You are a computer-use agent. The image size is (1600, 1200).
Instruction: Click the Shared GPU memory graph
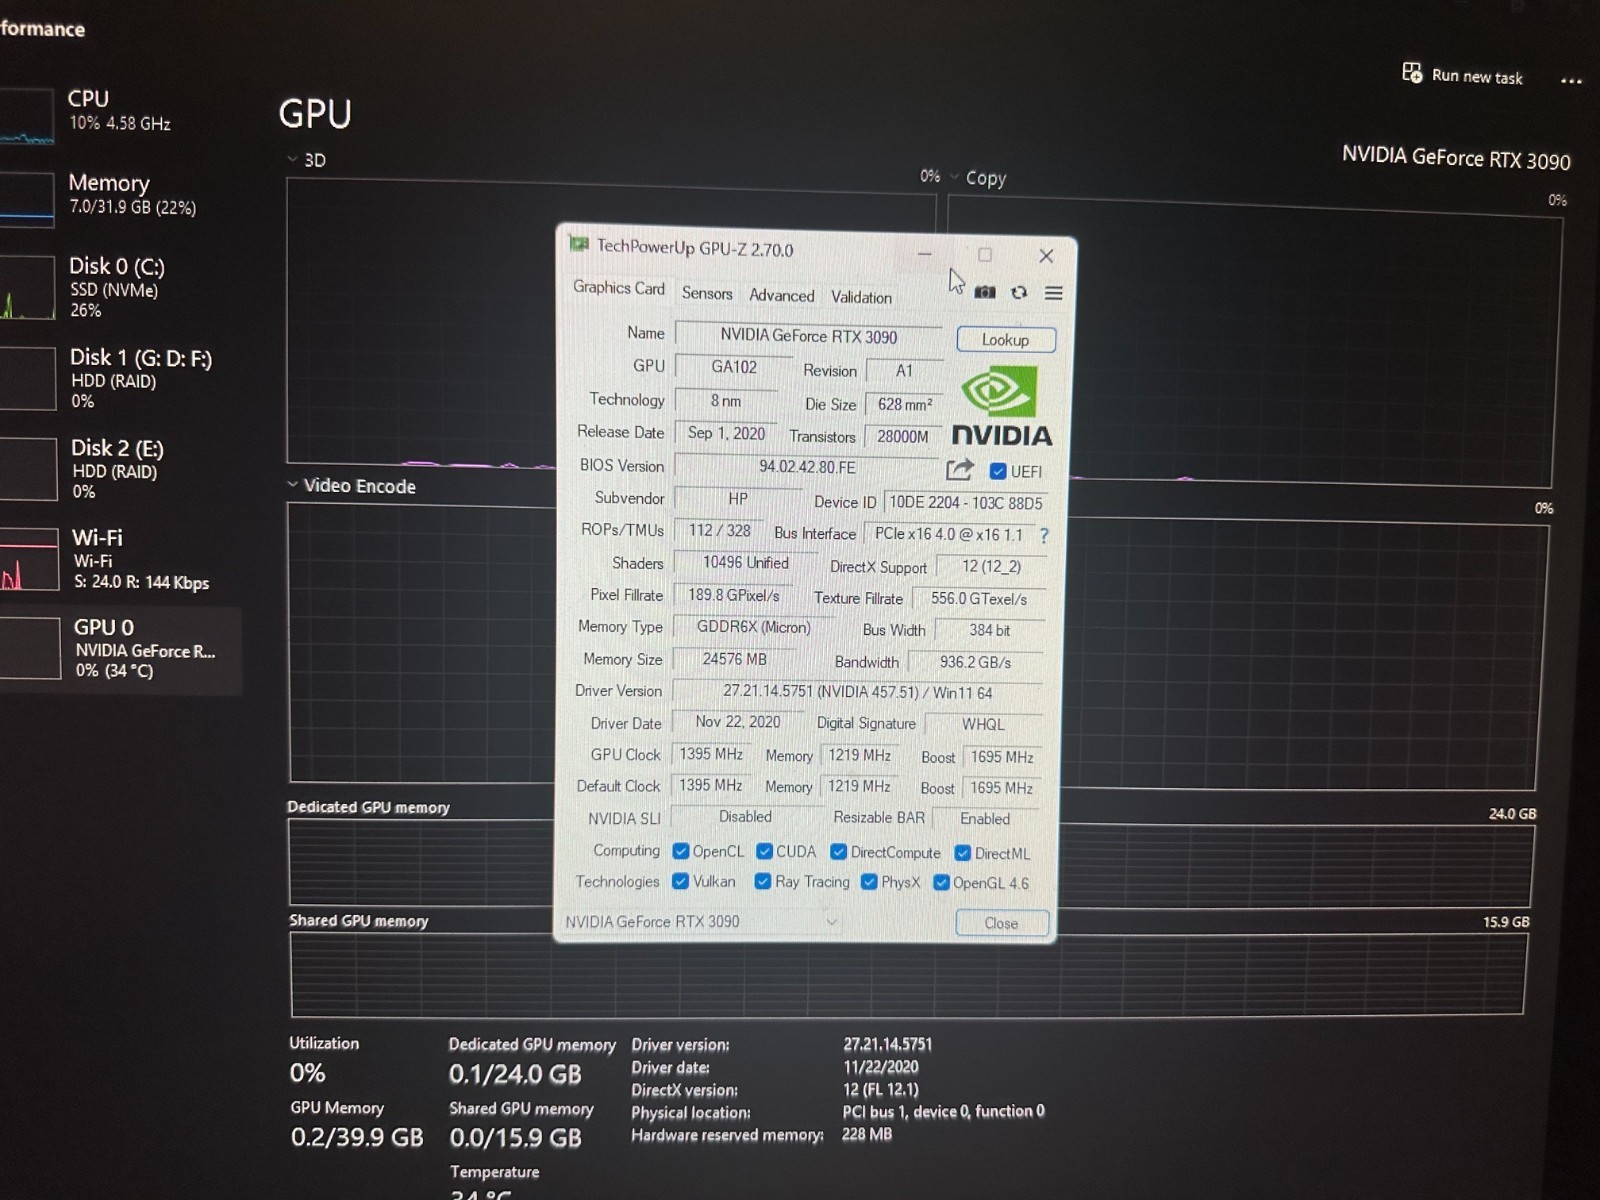(x=907, y=973)
